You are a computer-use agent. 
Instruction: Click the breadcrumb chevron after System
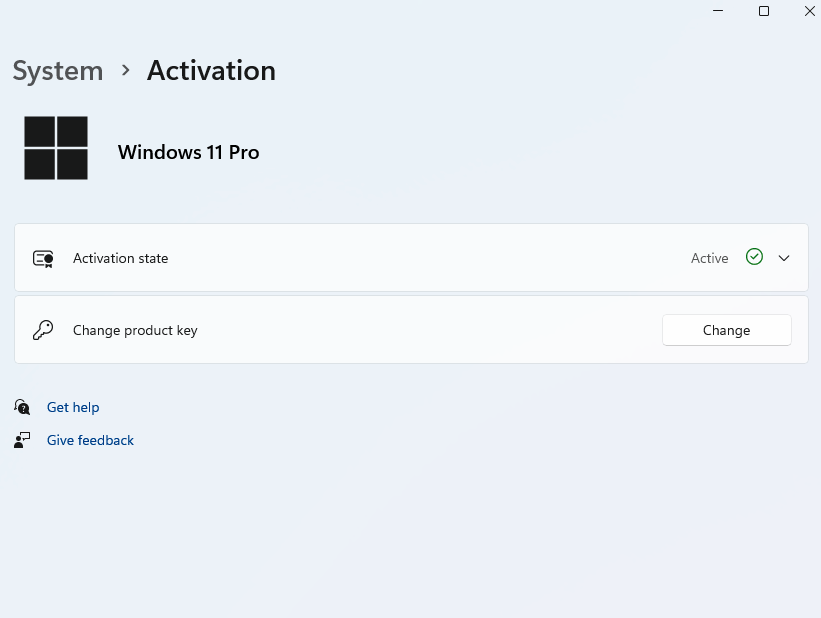coord(124,71)
